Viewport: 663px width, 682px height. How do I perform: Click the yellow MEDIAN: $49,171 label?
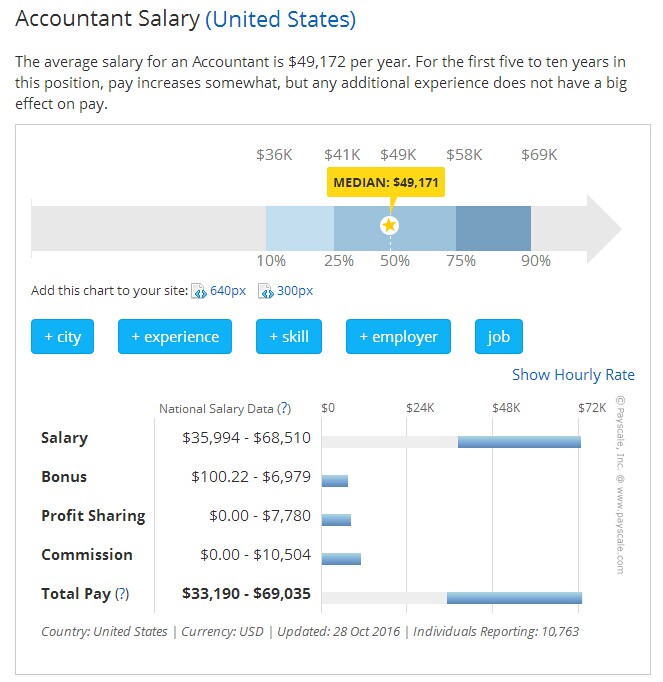(x=386, y=183)
